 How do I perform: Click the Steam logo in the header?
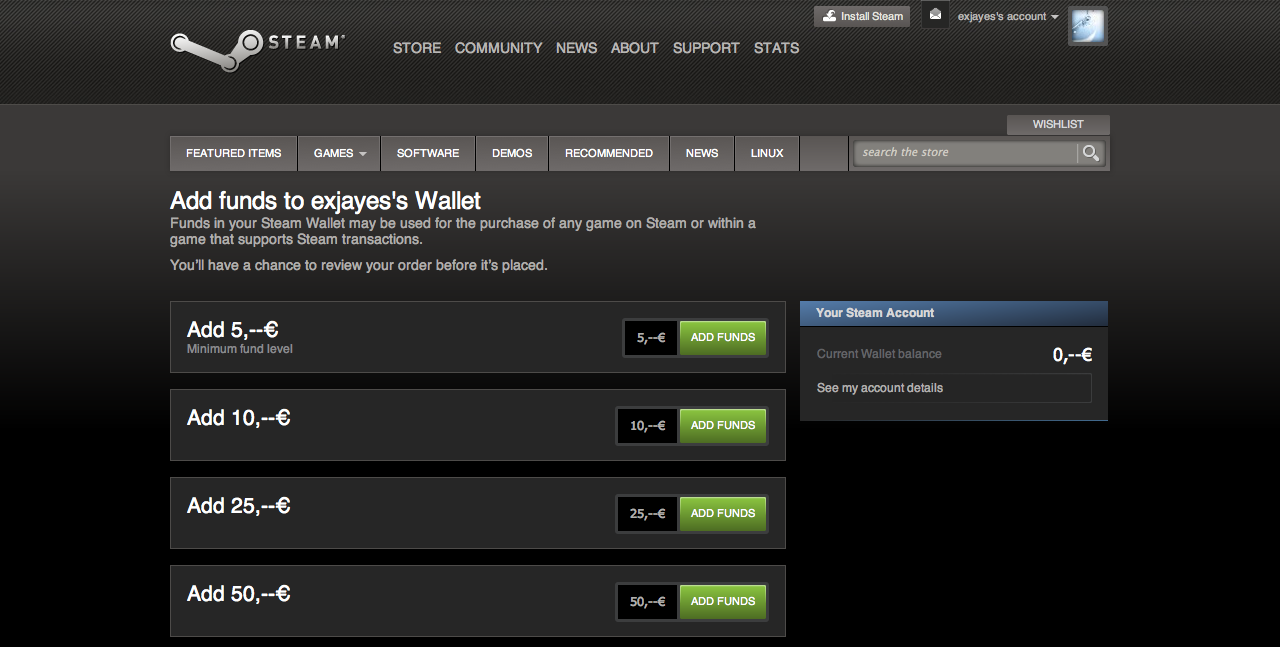[257, 49]
